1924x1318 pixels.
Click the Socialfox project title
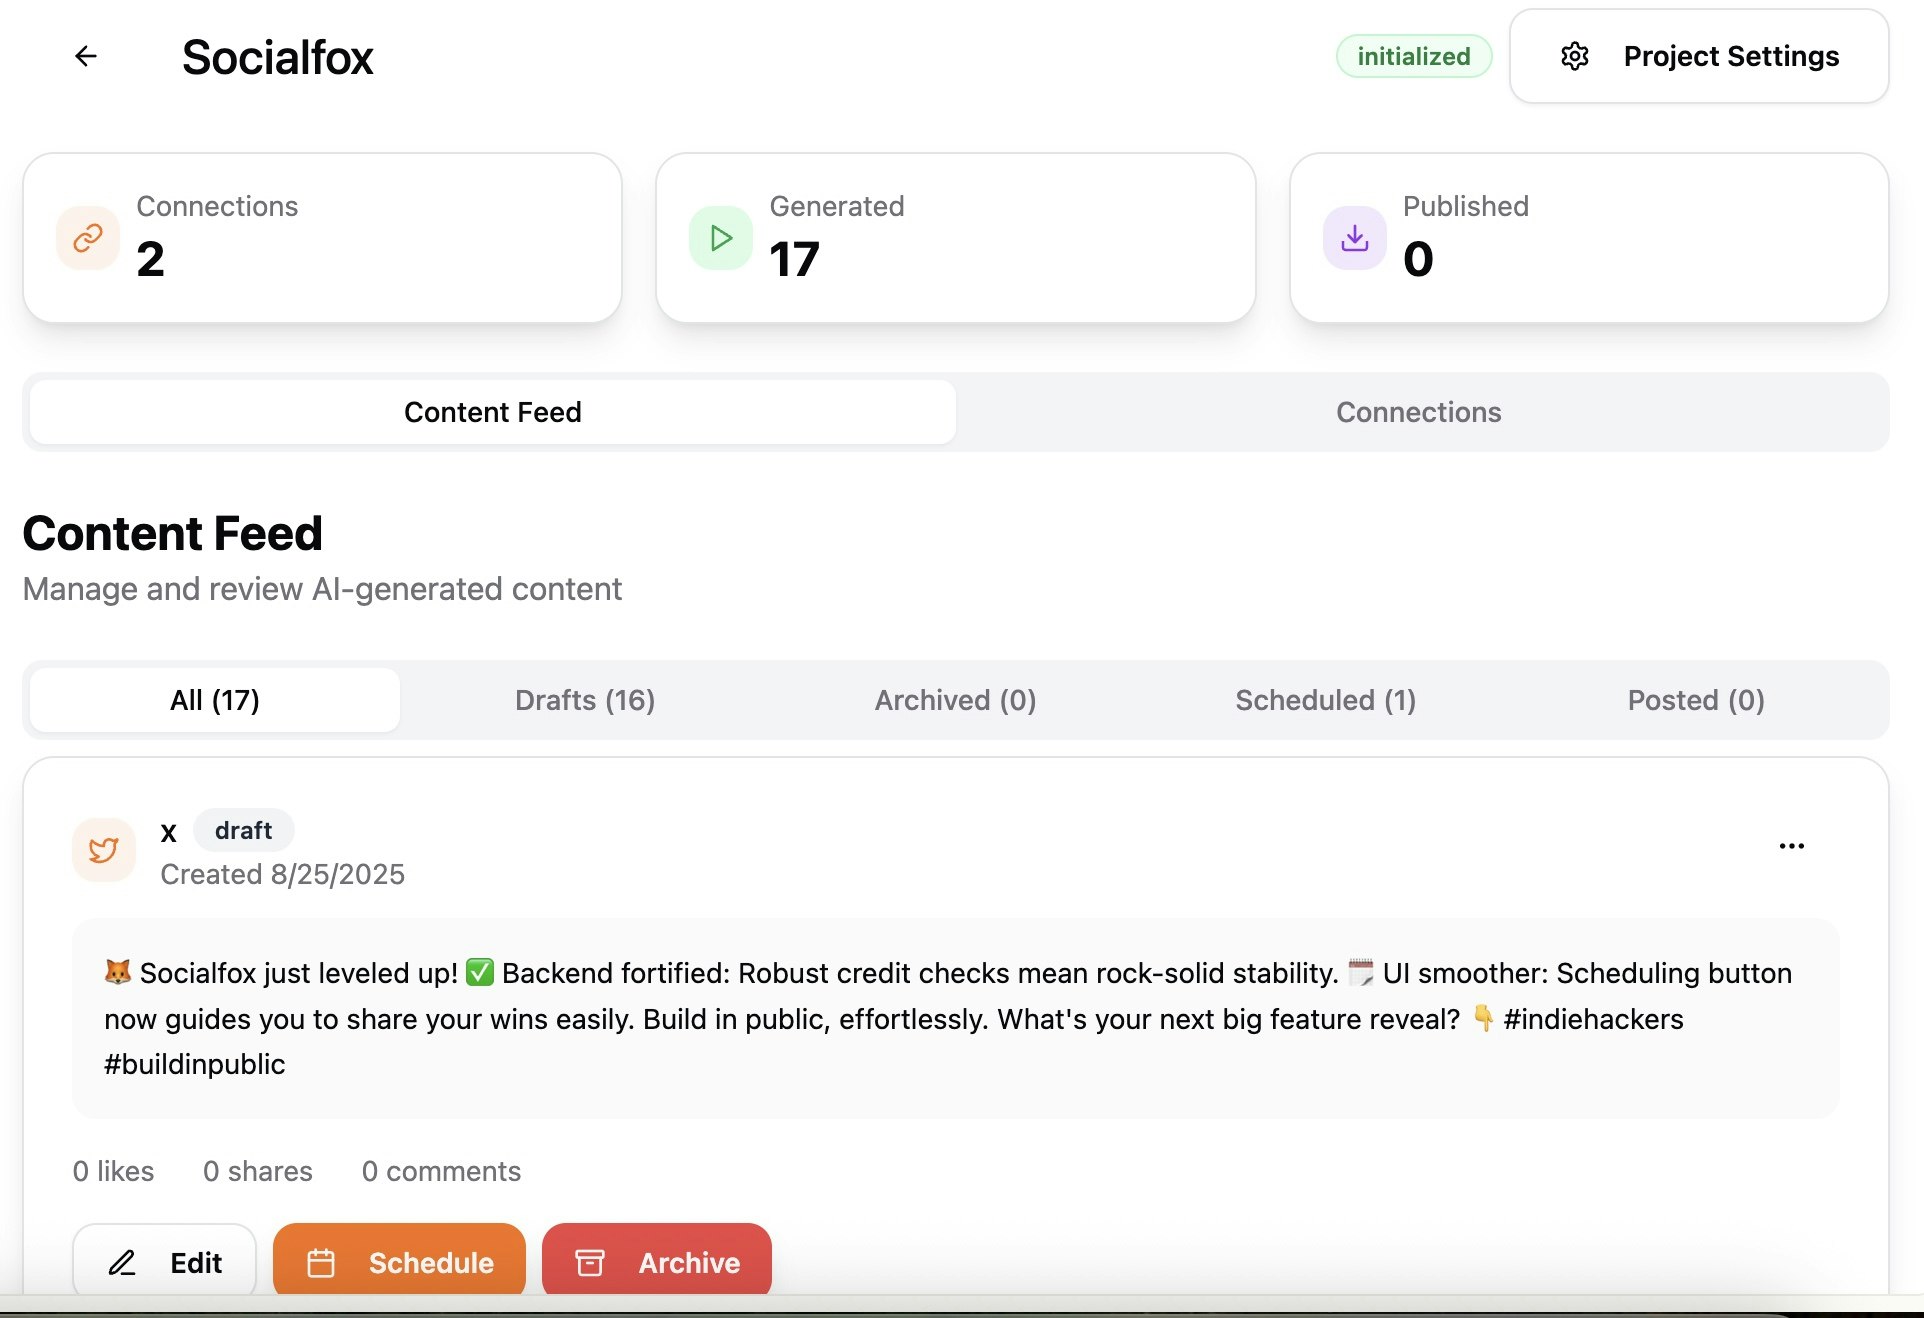pos(277,57)
